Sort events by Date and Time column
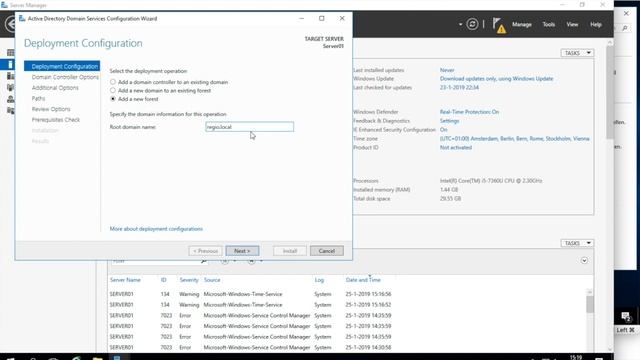 [x=363, y=280]
